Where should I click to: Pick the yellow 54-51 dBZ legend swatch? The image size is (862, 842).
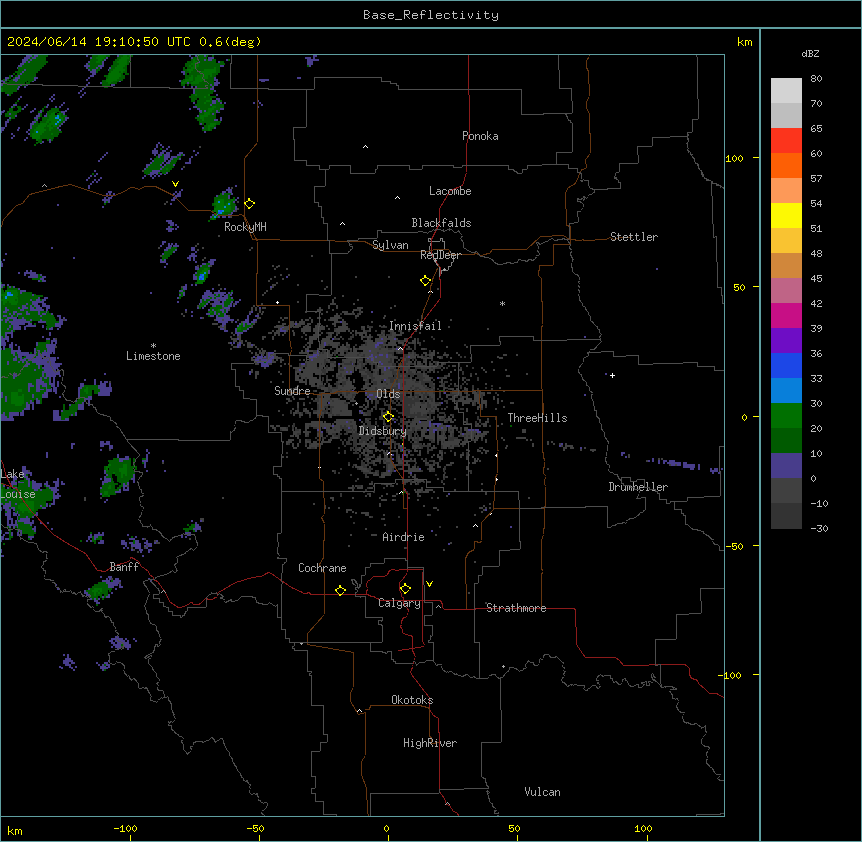pos(786,215)
